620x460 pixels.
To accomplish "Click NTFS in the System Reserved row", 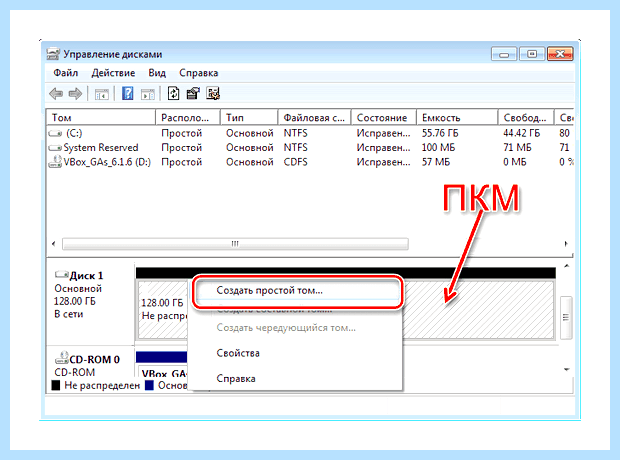I will click(295, 148).
